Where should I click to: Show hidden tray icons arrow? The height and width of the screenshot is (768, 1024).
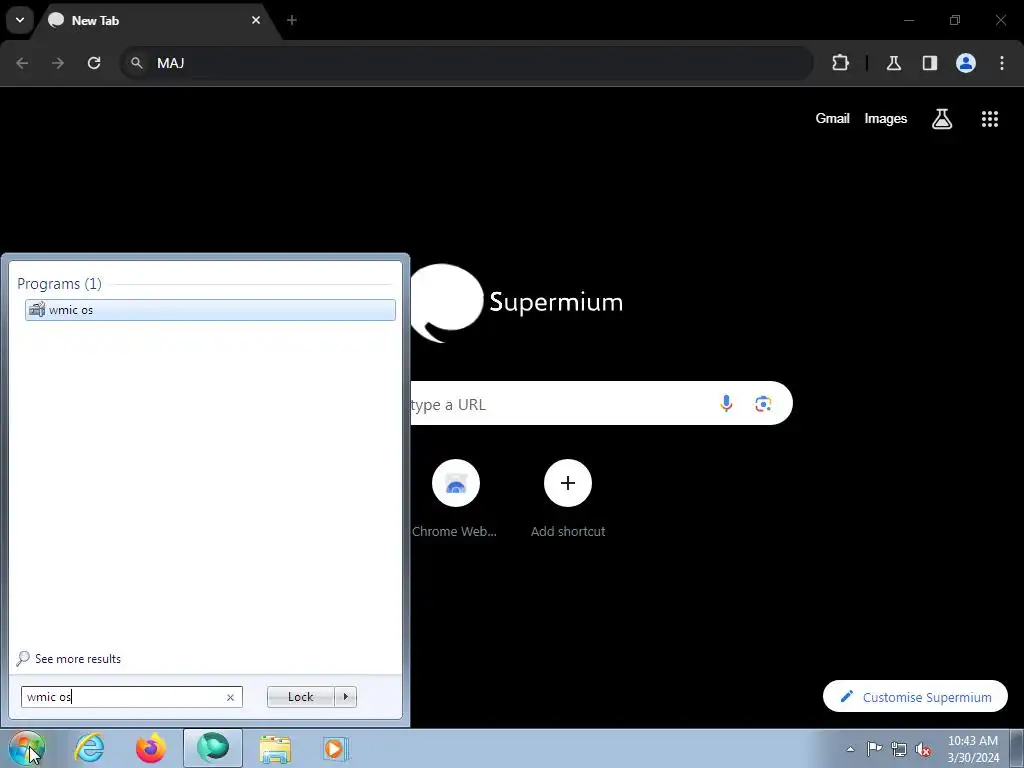850,749
